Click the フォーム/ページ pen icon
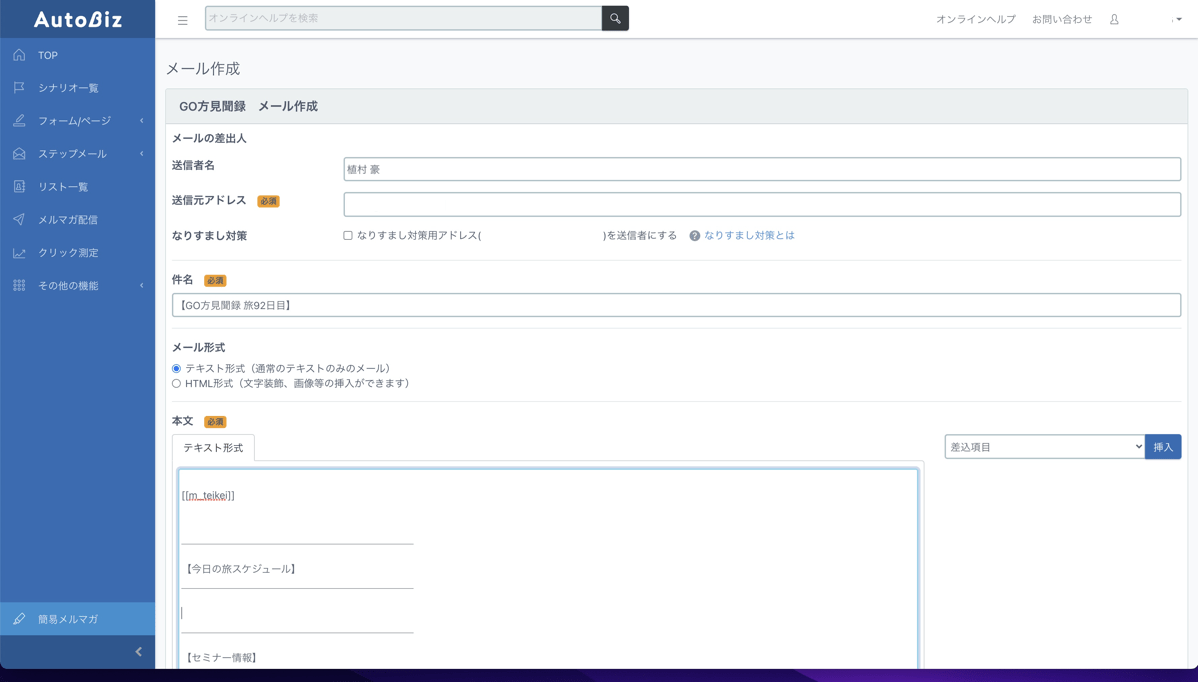 (19, 121)
